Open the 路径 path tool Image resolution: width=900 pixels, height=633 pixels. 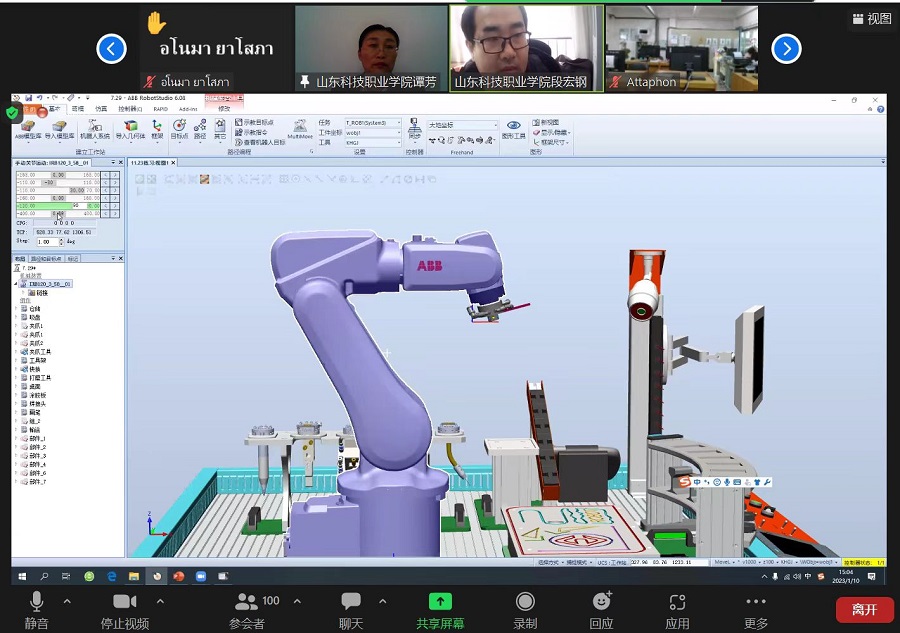pos(200,130)
